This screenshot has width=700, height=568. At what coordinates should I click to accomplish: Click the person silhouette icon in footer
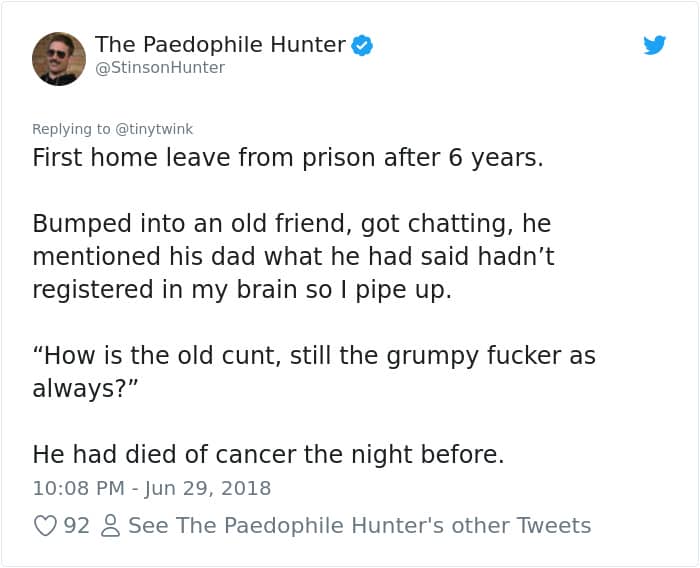pos(111,525)
